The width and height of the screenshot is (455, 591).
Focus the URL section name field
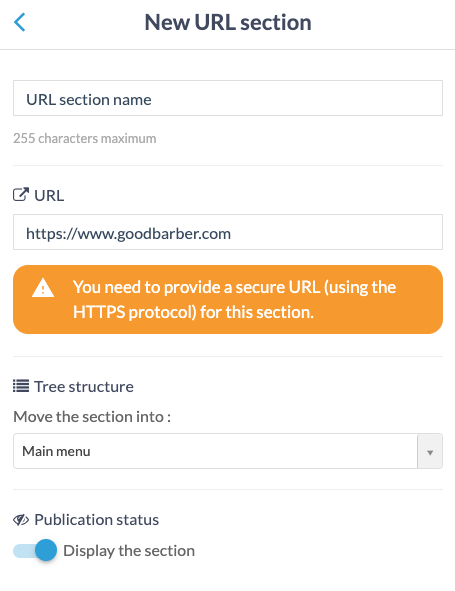pos(228,98)
